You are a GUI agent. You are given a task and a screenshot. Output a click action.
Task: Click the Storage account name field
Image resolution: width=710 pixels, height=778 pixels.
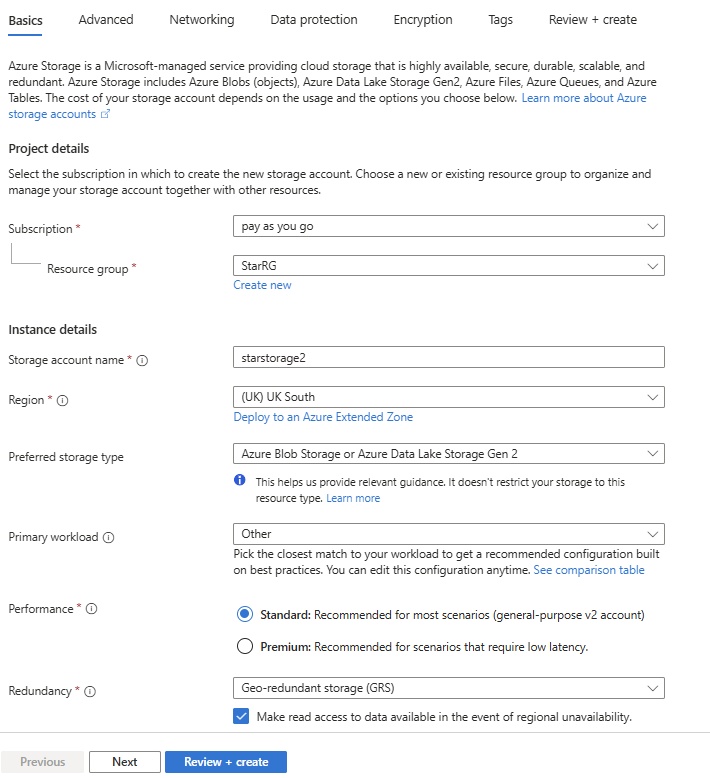pyautogui.click(x=448, y=357)
